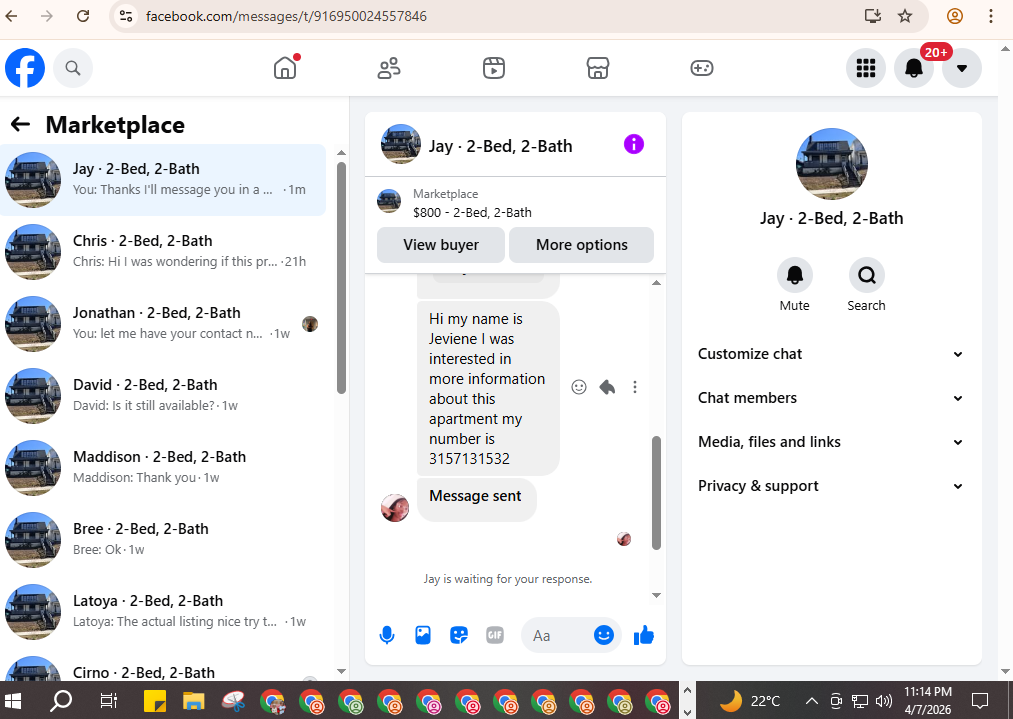This screenshot has width=1013, height=719.
Task: Click the More options button
Action: coord(581,245)
